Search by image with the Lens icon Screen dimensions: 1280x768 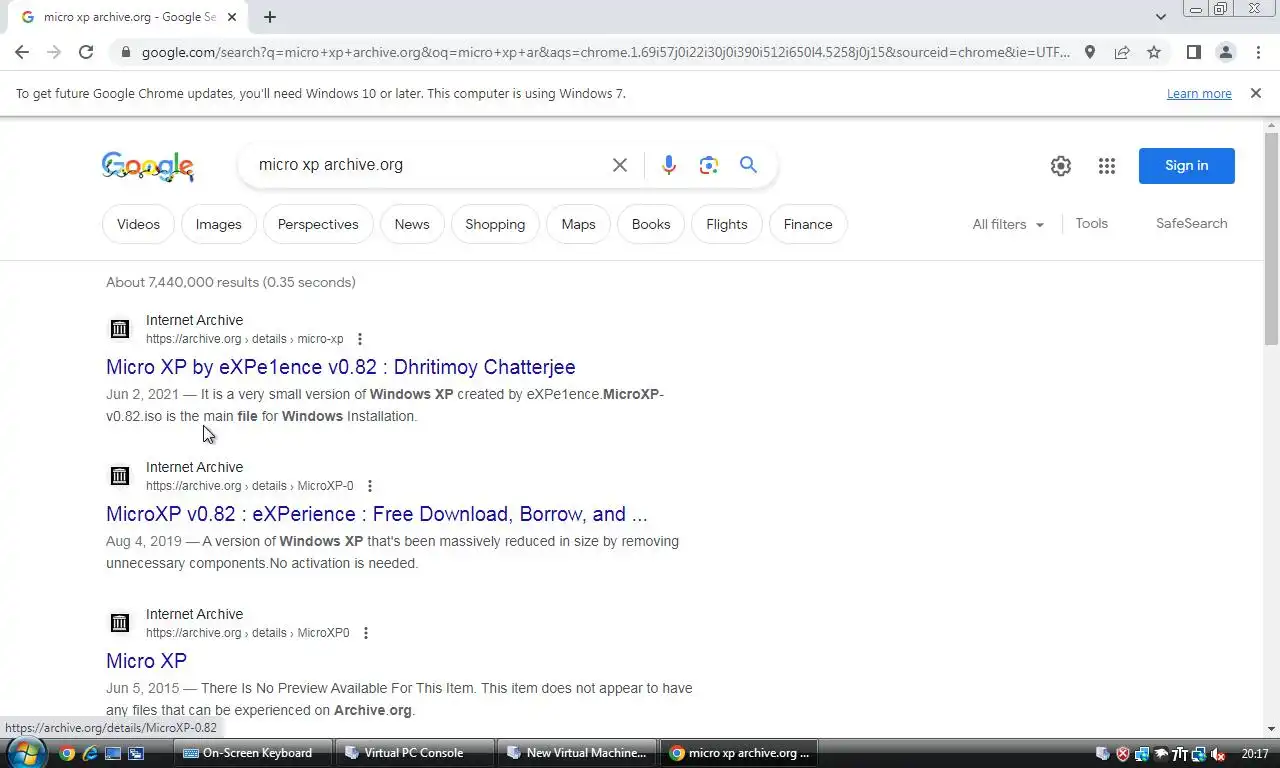tap(709, 165)
